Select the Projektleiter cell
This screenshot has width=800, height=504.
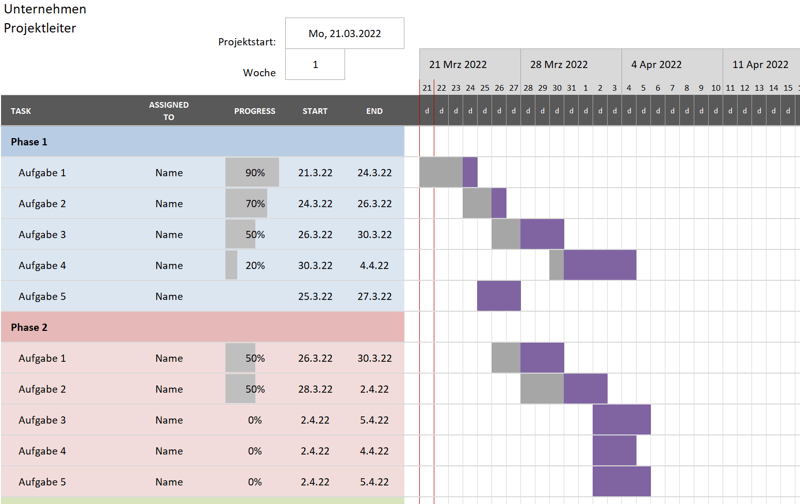(x=40, y=28)
